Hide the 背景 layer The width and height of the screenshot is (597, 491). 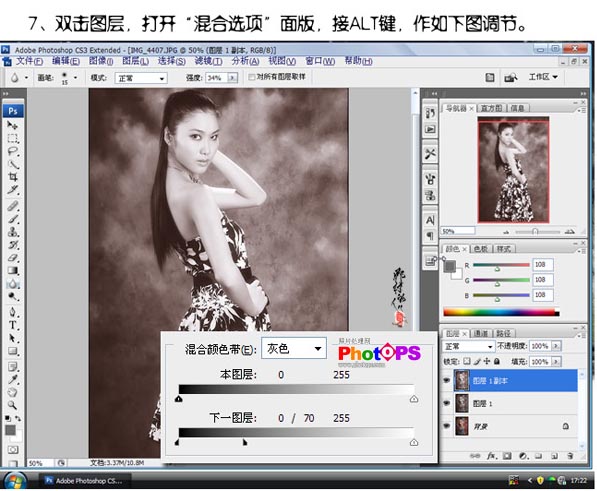tap(446, 426)
